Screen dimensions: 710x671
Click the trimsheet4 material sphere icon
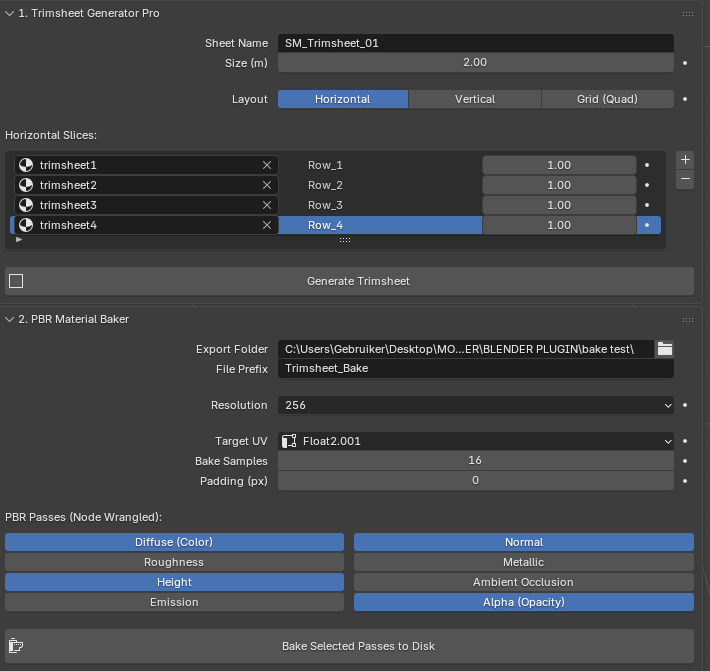[x=26, y=225]
